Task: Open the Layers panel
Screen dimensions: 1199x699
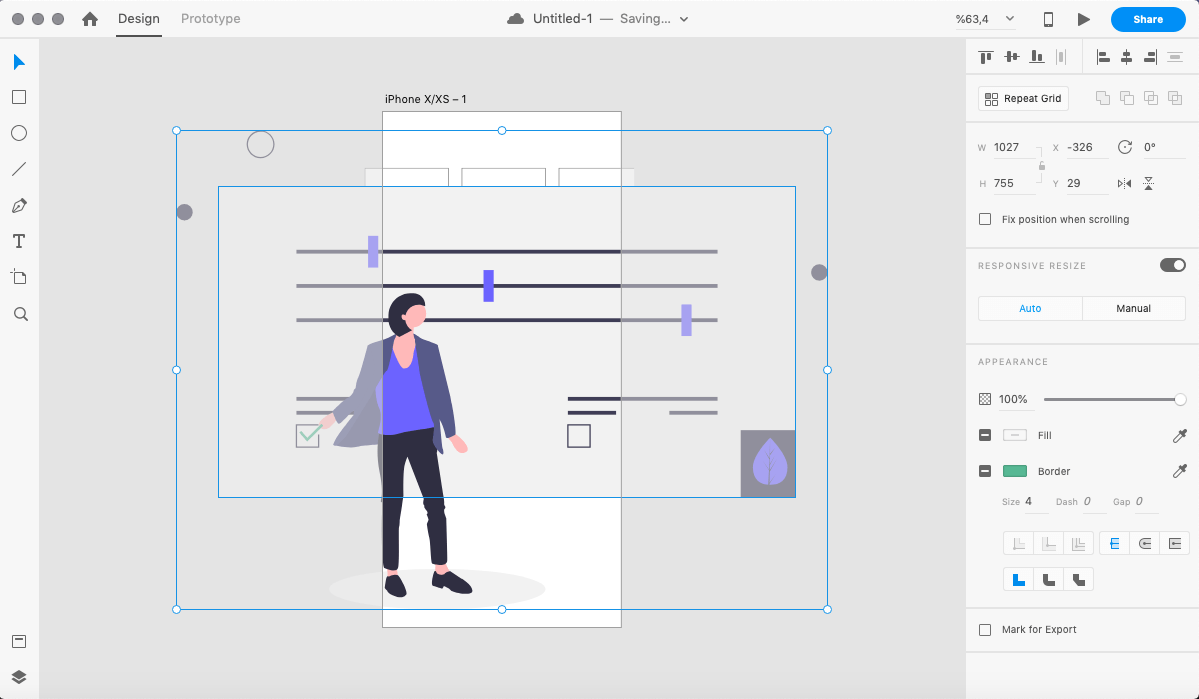Action: point(19,677)
